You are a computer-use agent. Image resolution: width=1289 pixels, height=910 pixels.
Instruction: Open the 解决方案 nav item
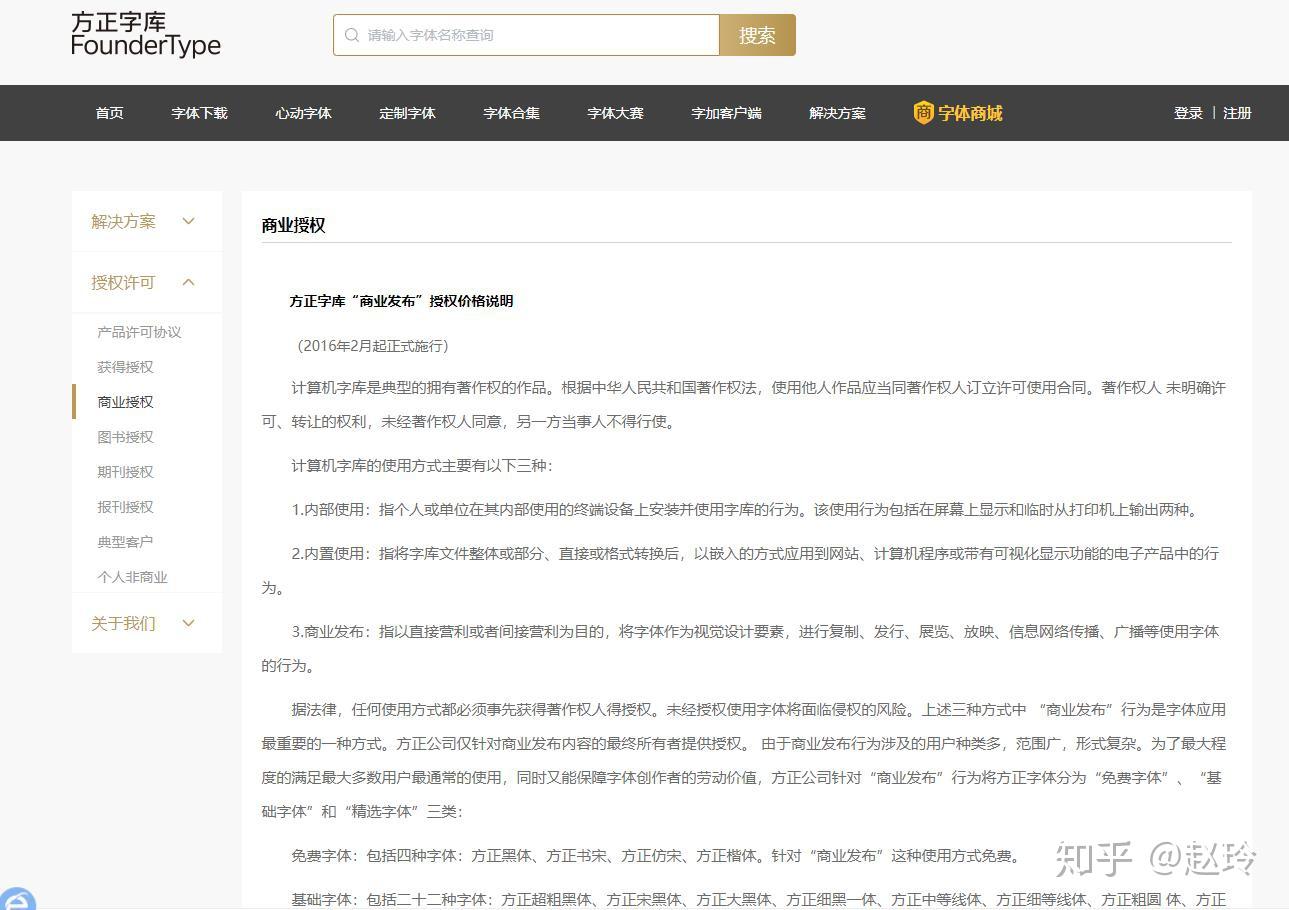pos(838,113)
